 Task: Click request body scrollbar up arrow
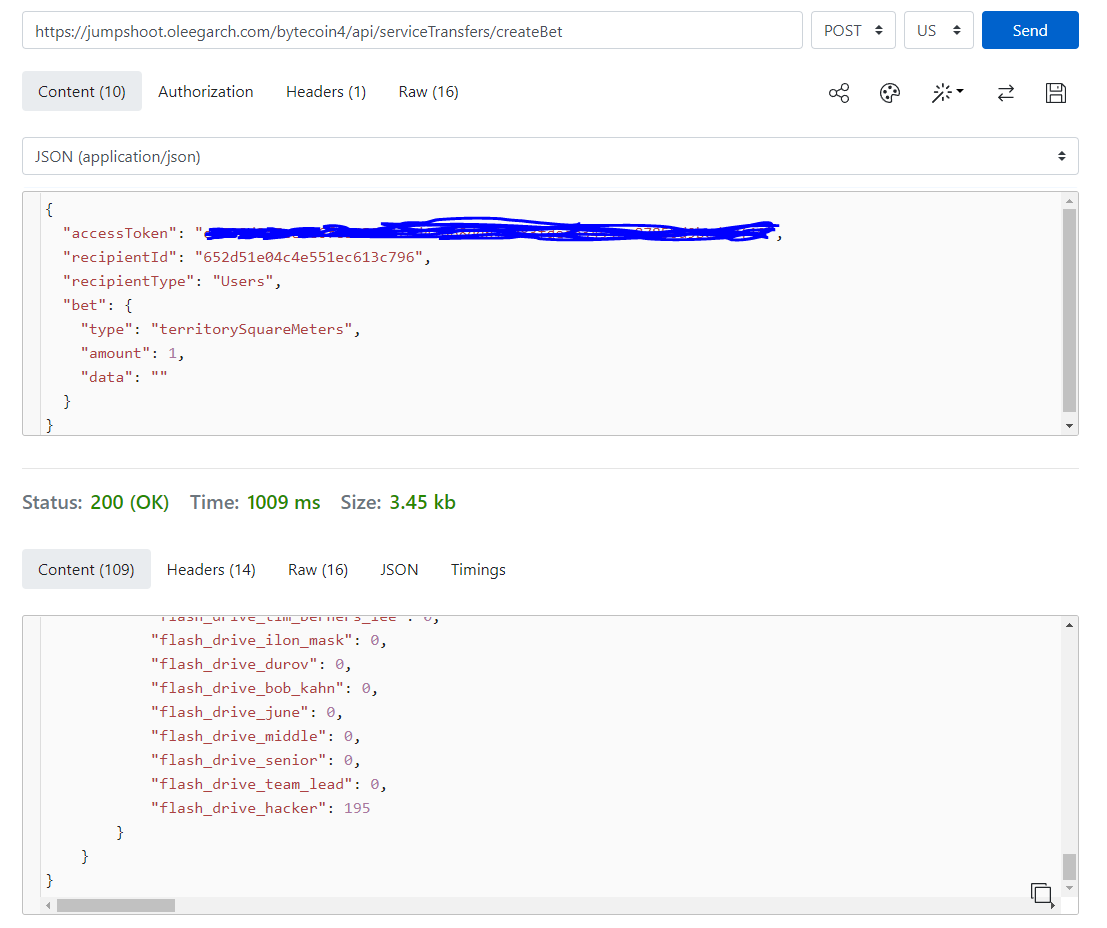click(x=1069, y=201)
